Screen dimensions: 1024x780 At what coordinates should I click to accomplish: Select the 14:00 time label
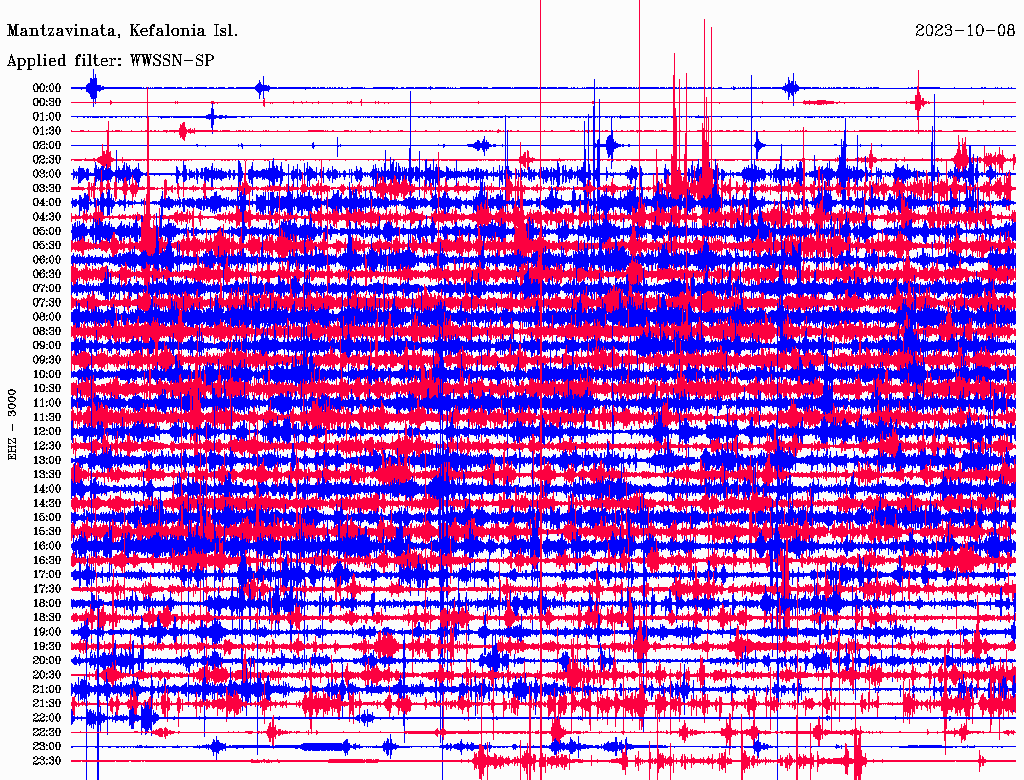coord(47,489)
